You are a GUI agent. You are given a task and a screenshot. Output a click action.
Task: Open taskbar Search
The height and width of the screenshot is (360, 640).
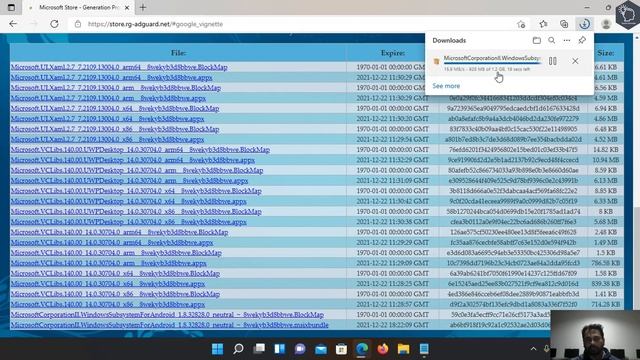tap(238, 349)
